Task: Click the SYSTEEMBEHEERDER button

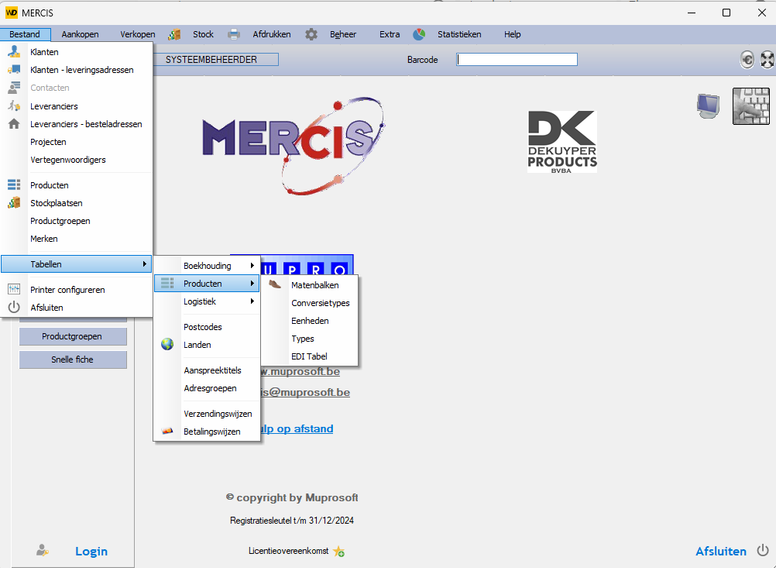Action: click(216, 59)
